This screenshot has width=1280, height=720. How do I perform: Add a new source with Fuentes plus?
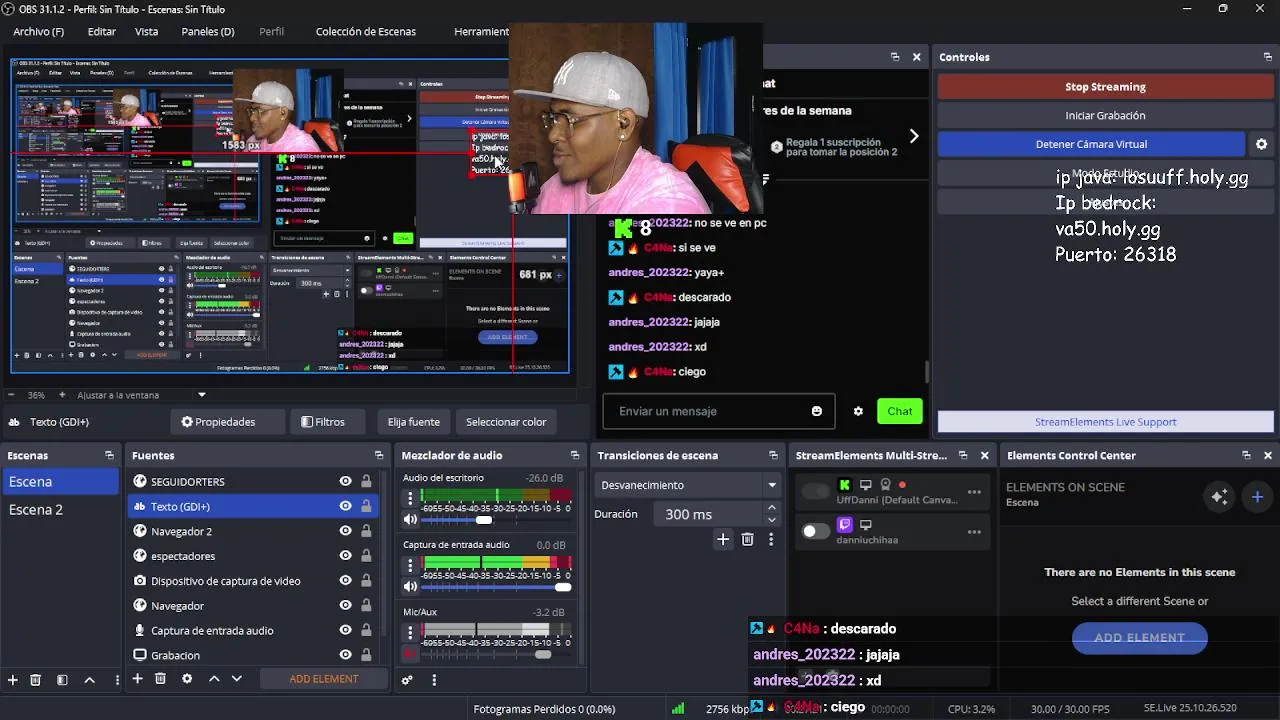pos(138,679)
